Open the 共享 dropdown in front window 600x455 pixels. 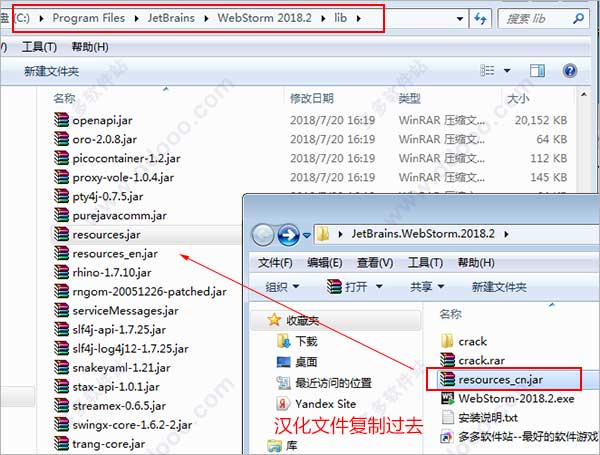tap(427, 286)
